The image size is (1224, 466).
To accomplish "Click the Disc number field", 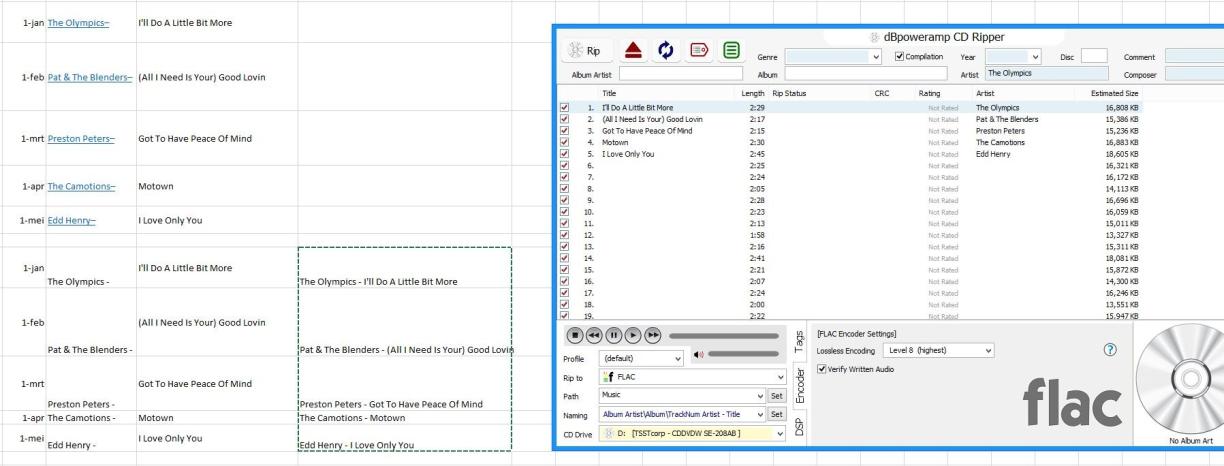I will point(1094,56).
